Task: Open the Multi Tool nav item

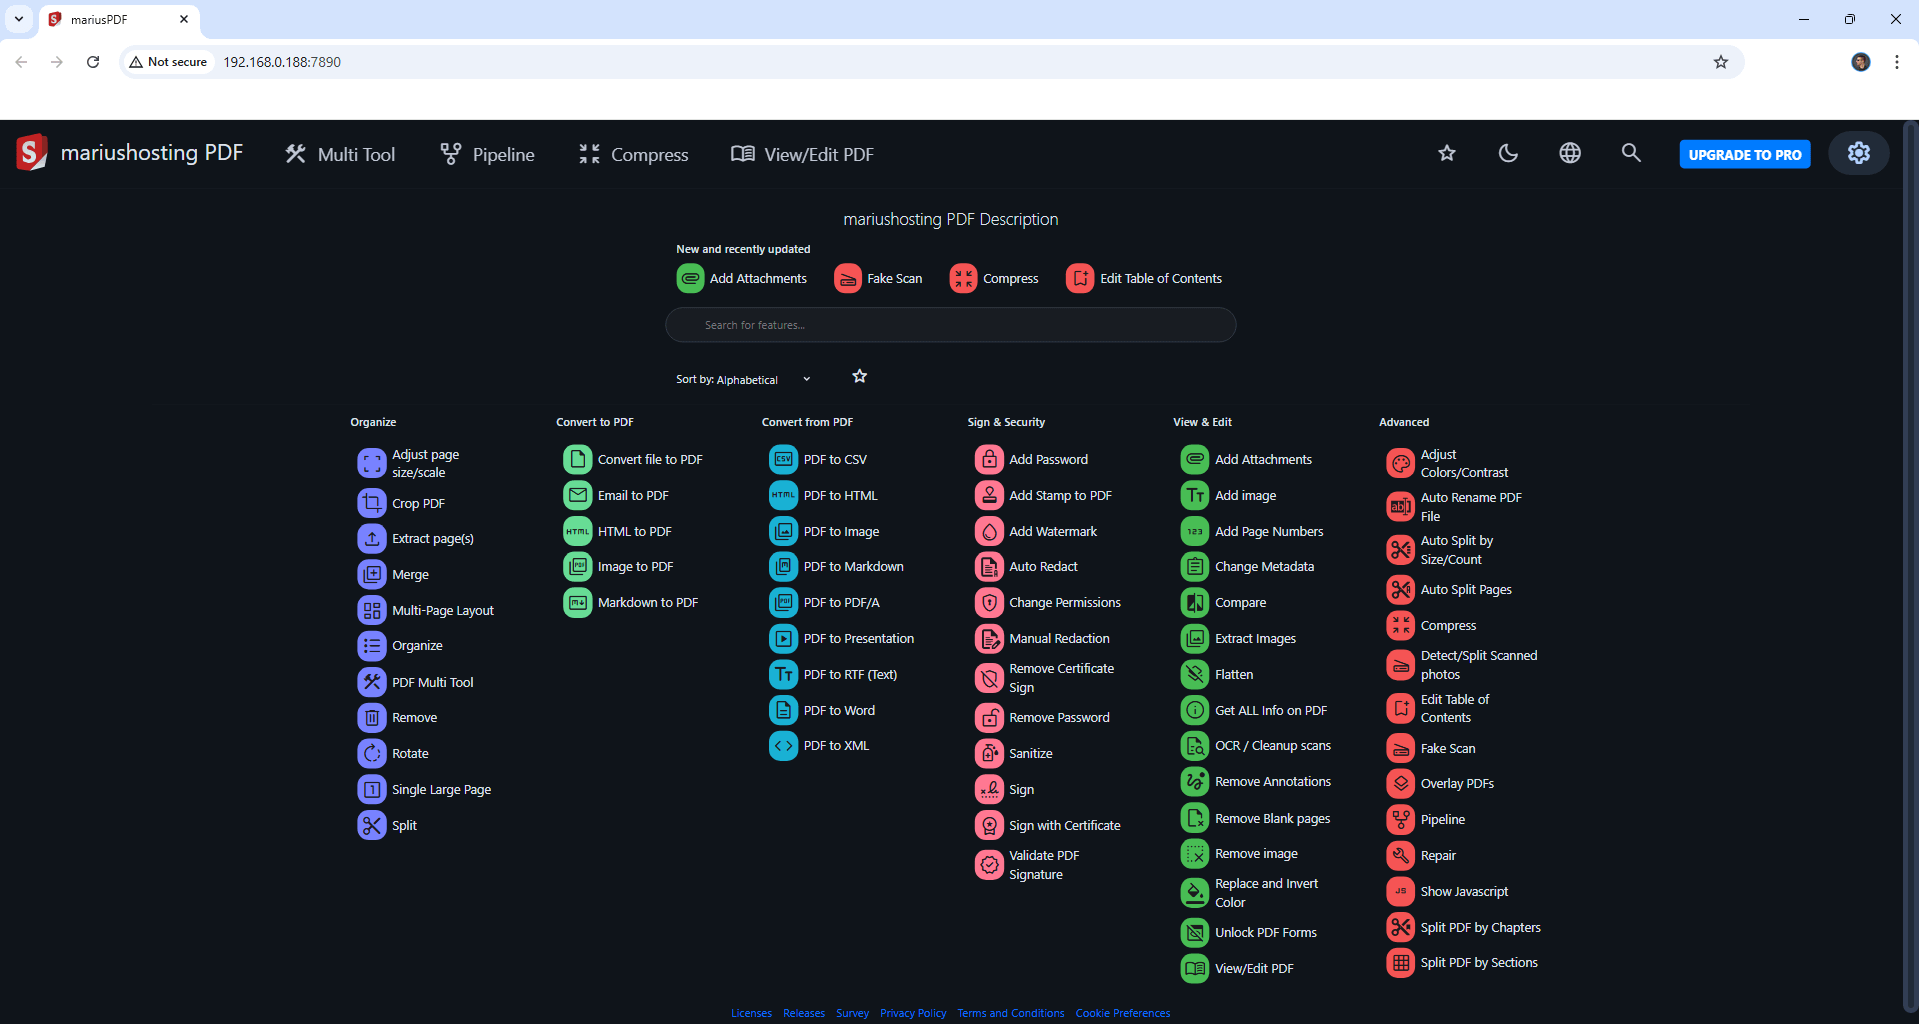Action: coord(340,154)
